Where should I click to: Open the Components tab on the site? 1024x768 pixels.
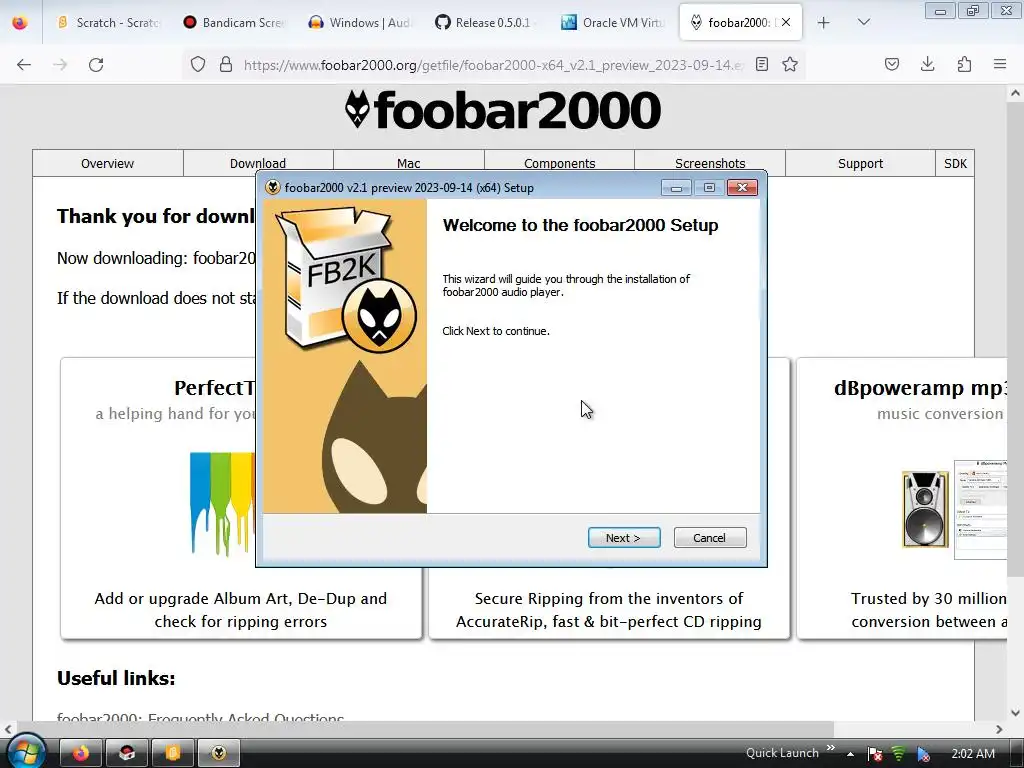[x=559, y=163]
